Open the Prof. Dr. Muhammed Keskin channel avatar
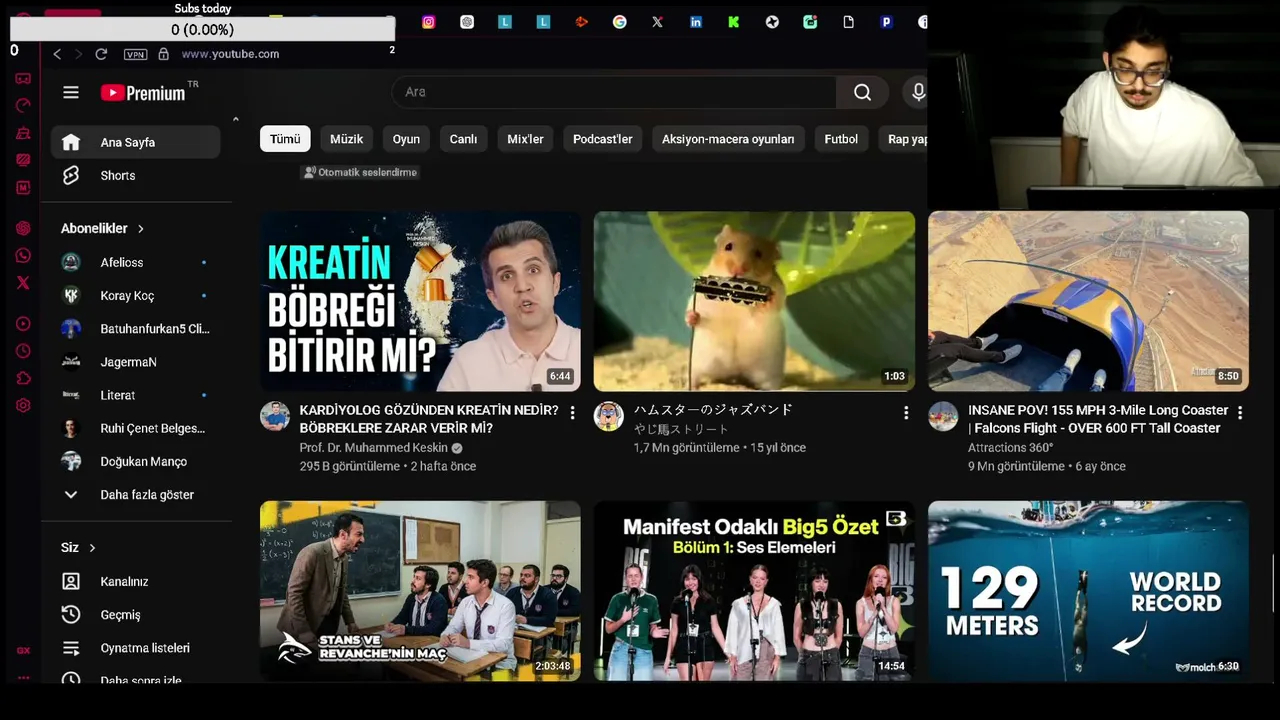The image size is (1280, 720). point(275,416)
